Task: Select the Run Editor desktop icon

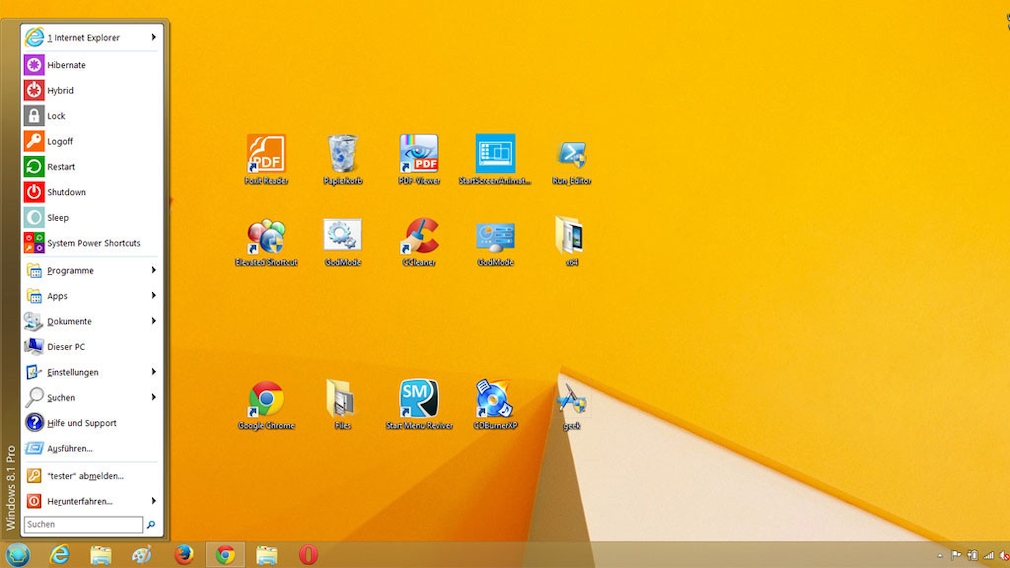Action: tap(571, 160)
